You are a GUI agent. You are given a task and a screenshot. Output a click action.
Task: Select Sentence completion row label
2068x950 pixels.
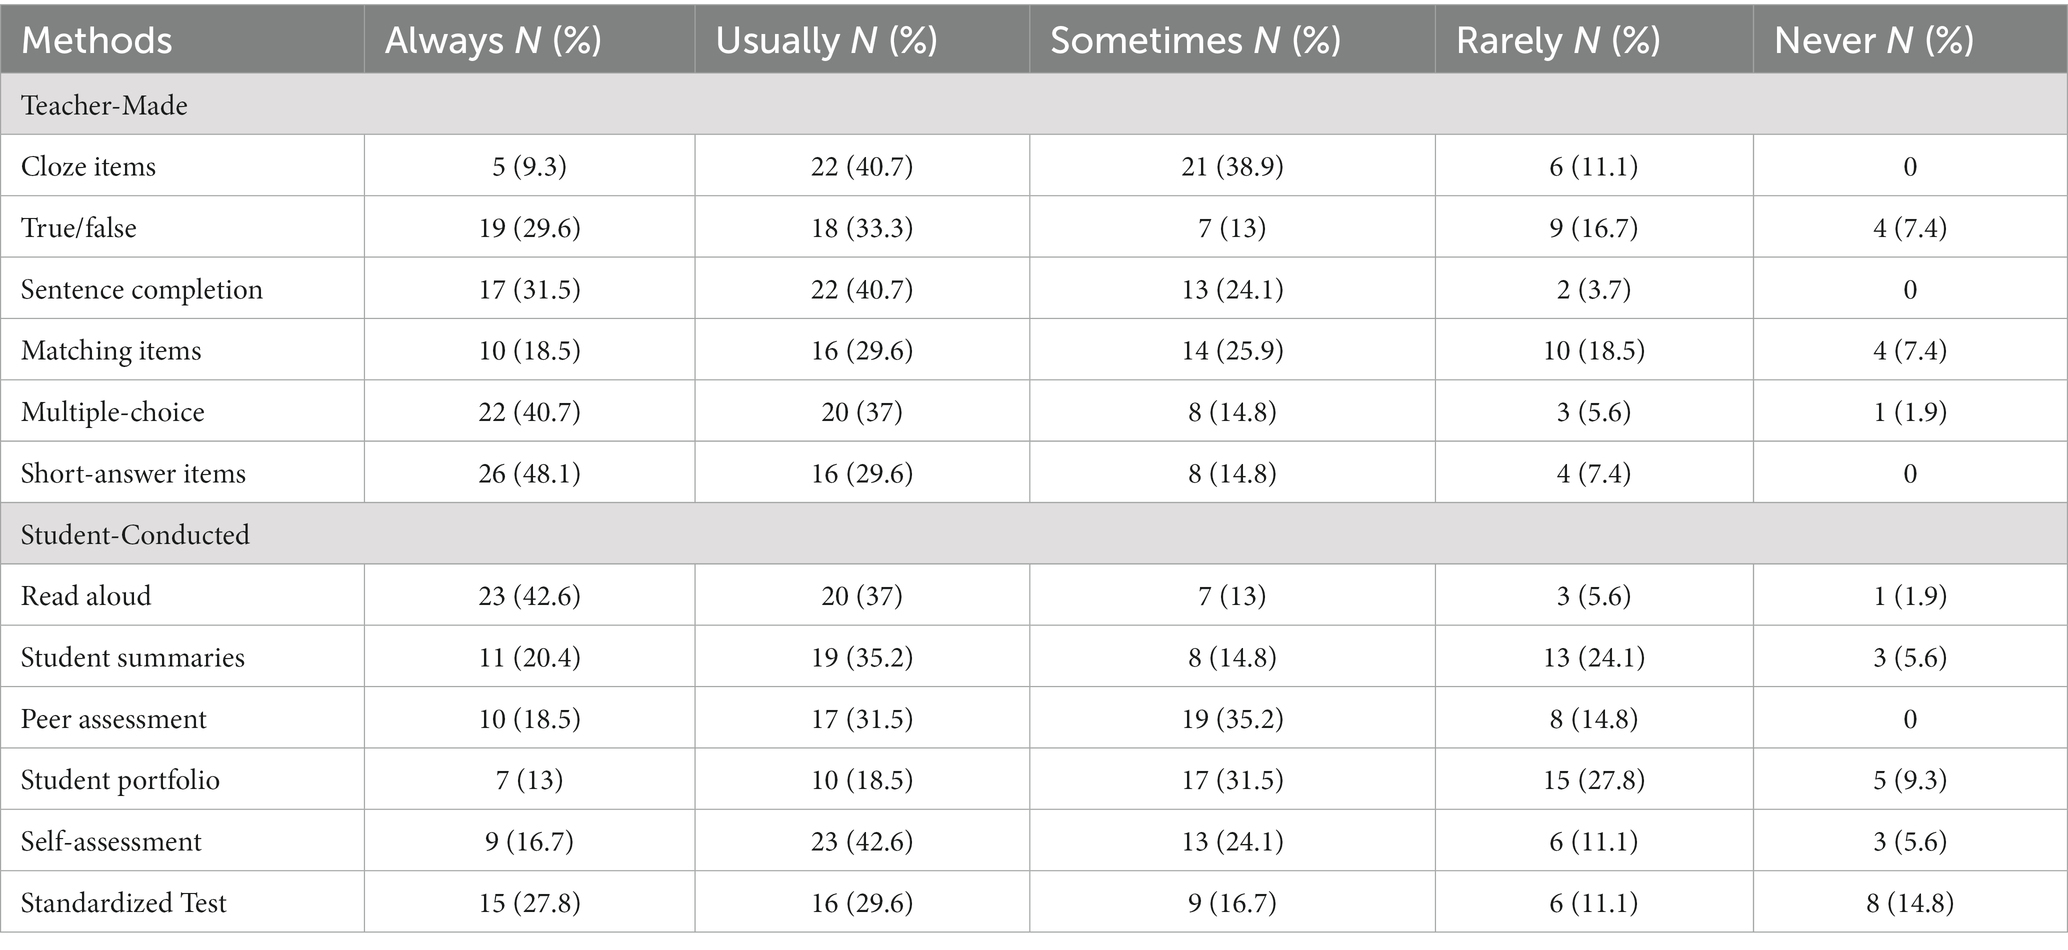coord(142,290)
